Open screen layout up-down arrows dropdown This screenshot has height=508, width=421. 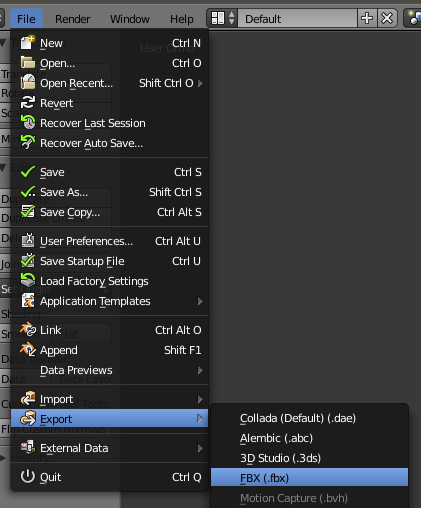click(x=232, y=18)
